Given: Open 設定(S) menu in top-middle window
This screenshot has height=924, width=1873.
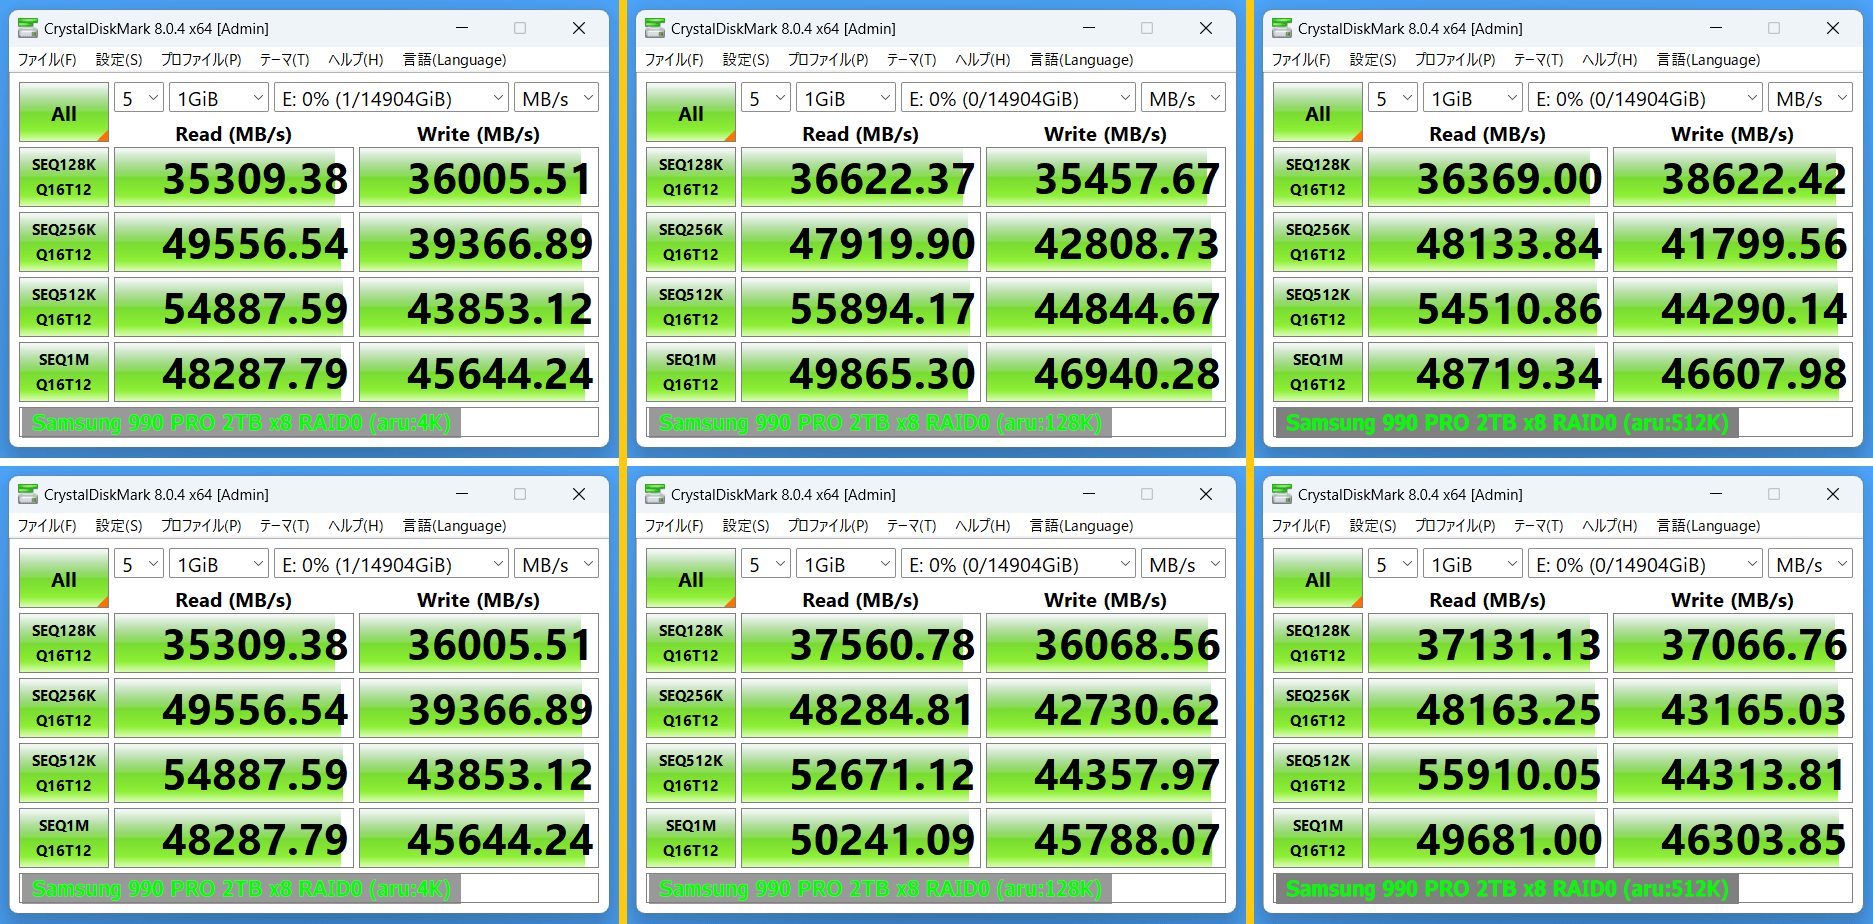Looking at the screenshot, I should 746,60.
